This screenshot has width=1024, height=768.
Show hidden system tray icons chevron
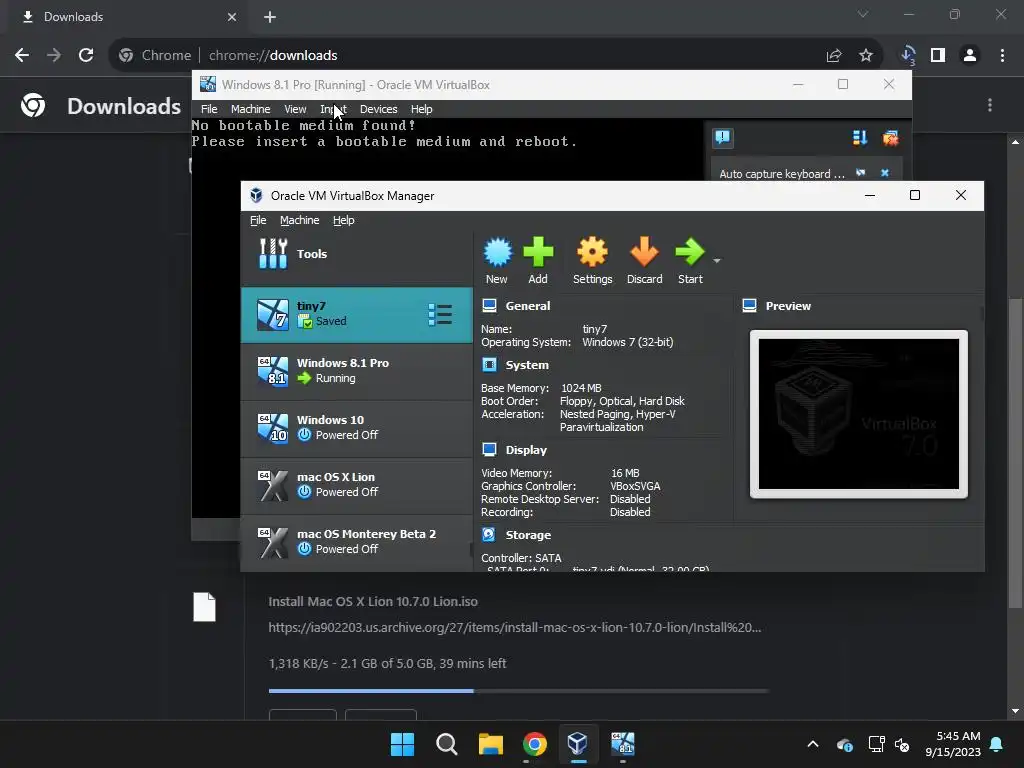point(813,744)
